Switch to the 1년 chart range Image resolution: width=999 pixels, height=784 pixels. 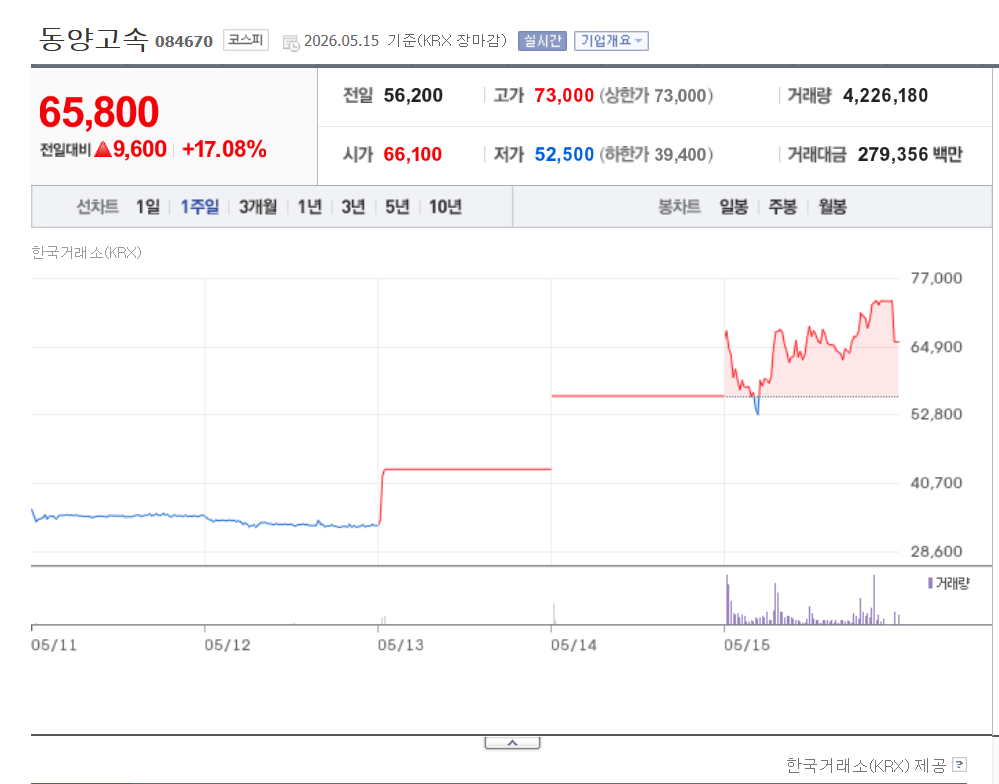click(310, 206)
